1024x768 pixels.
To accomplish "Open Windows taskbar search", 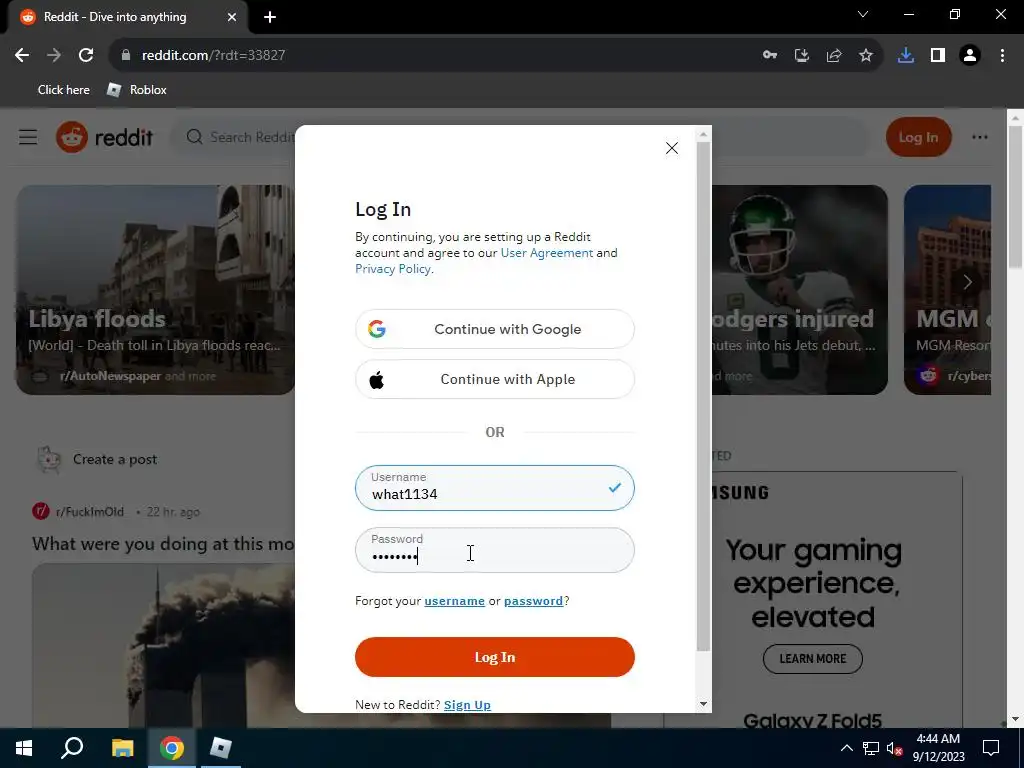I will [x=72, y=748].
